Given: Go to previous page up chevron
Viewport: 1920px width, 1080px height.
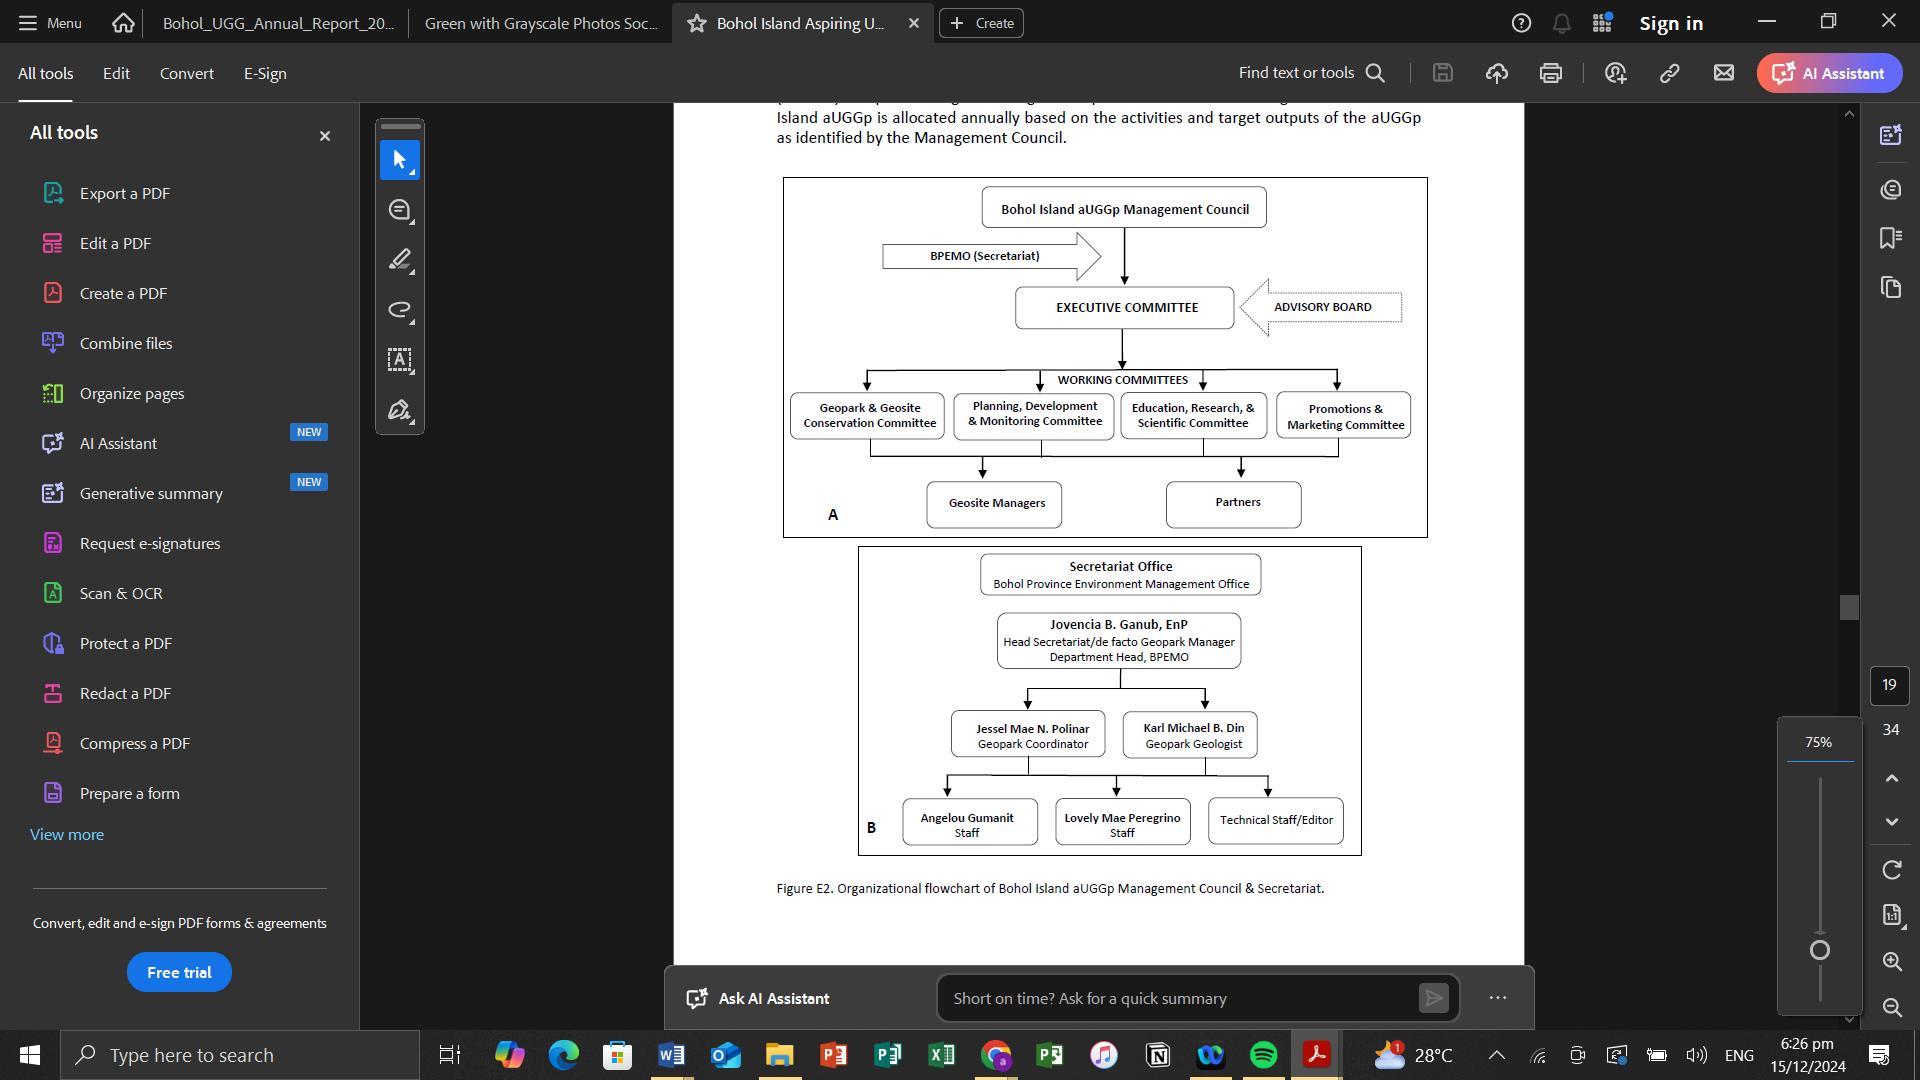Looking at the screenshot, I should point(1891,778).
